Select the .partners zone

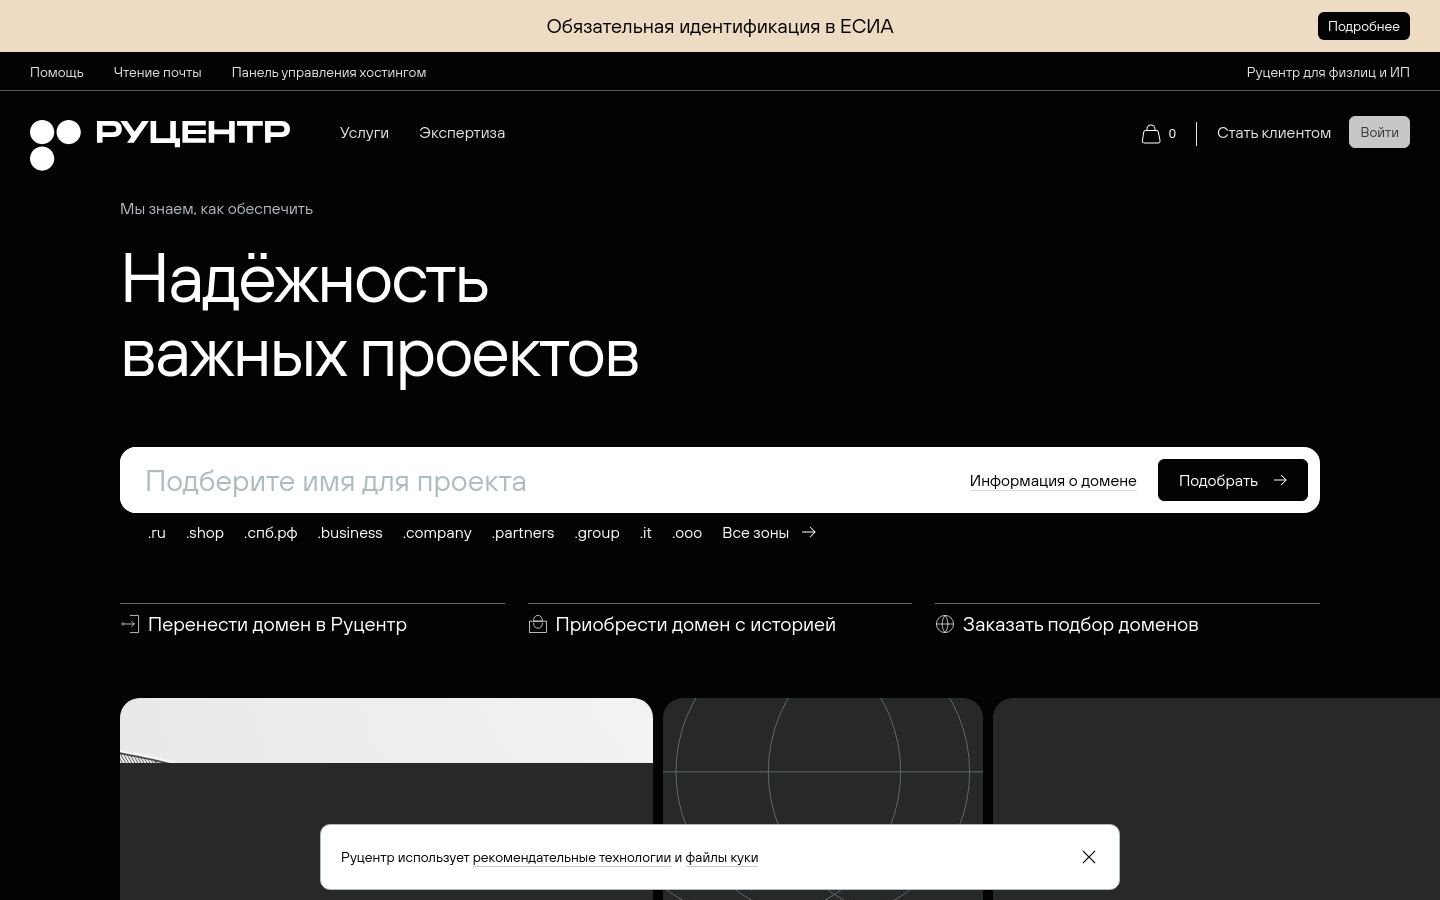click(523, 532)
